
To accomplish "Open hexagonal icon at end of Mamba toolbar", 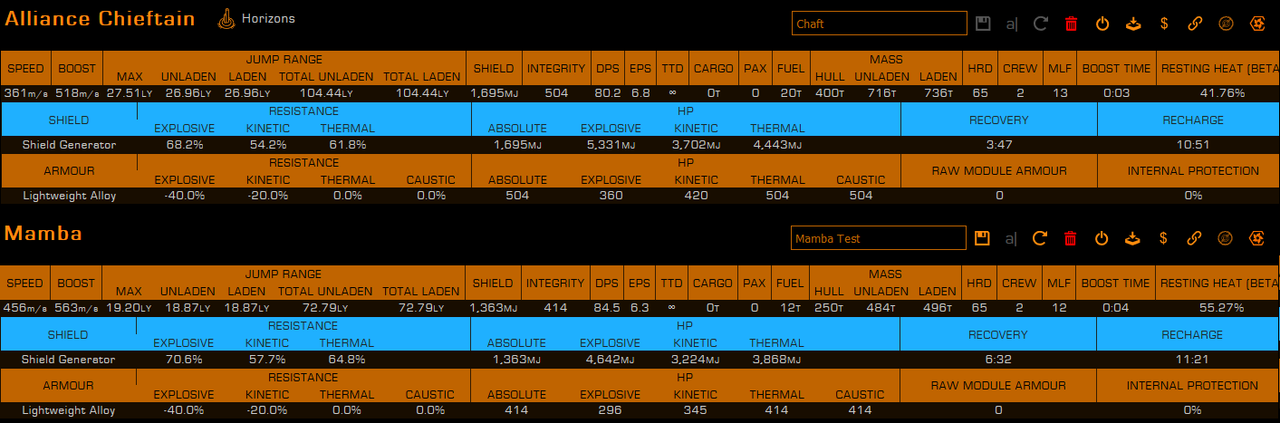I will pos(1257,238).
